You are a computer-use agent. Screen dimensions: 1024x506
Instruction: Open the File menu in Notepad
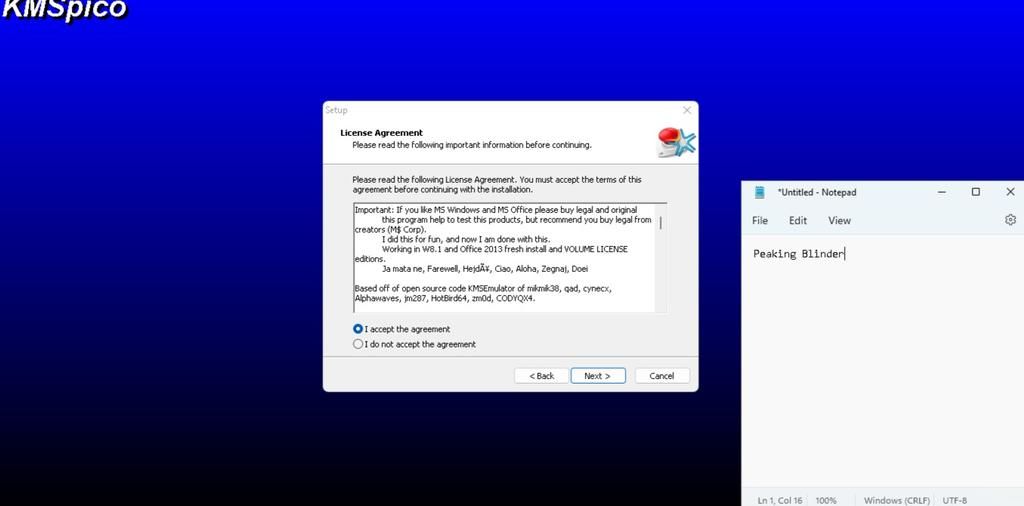tap(760, 221)
